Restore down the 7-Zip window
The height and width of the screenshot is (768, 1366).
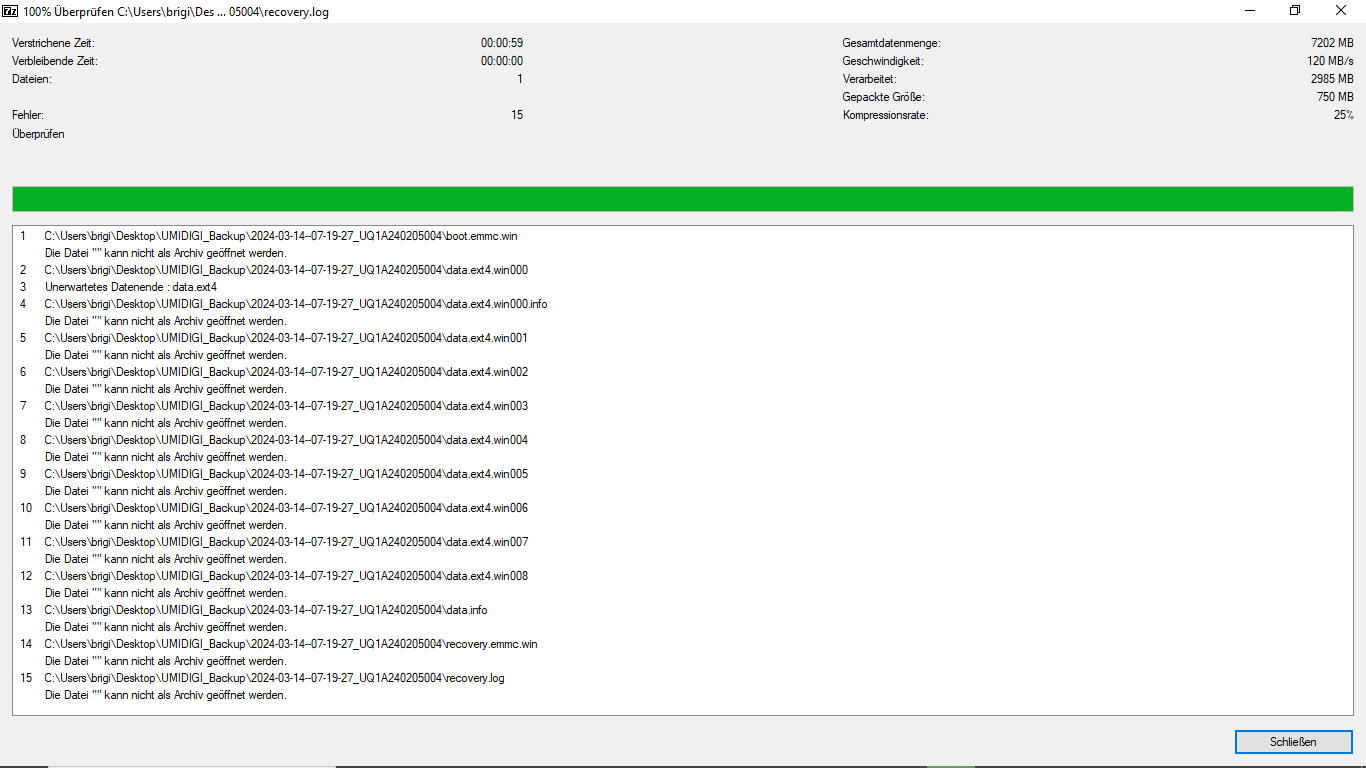[x=1295, y=11]
